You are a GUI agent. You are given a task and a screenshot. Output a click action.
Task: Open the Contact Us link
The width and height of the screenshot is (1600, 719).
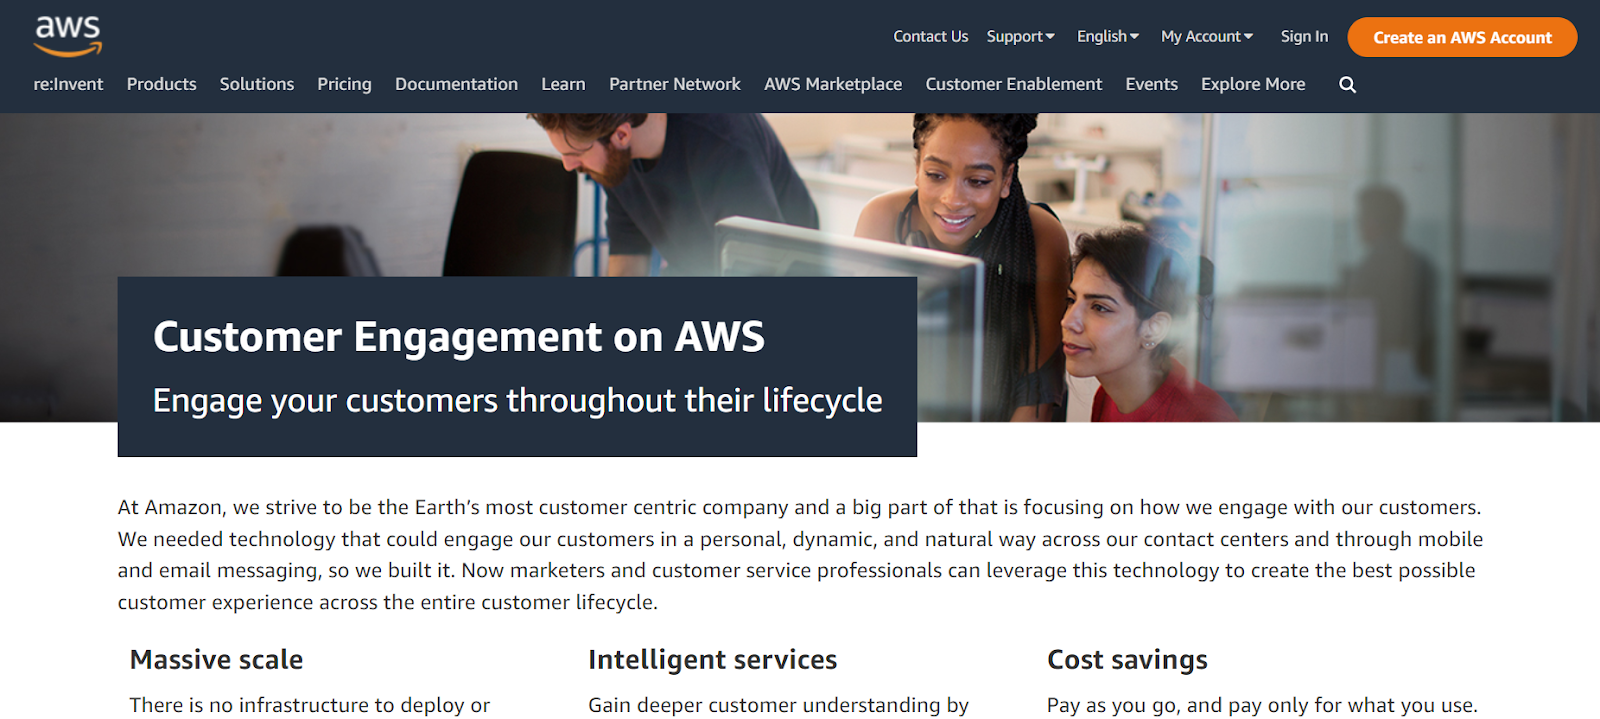930,36
